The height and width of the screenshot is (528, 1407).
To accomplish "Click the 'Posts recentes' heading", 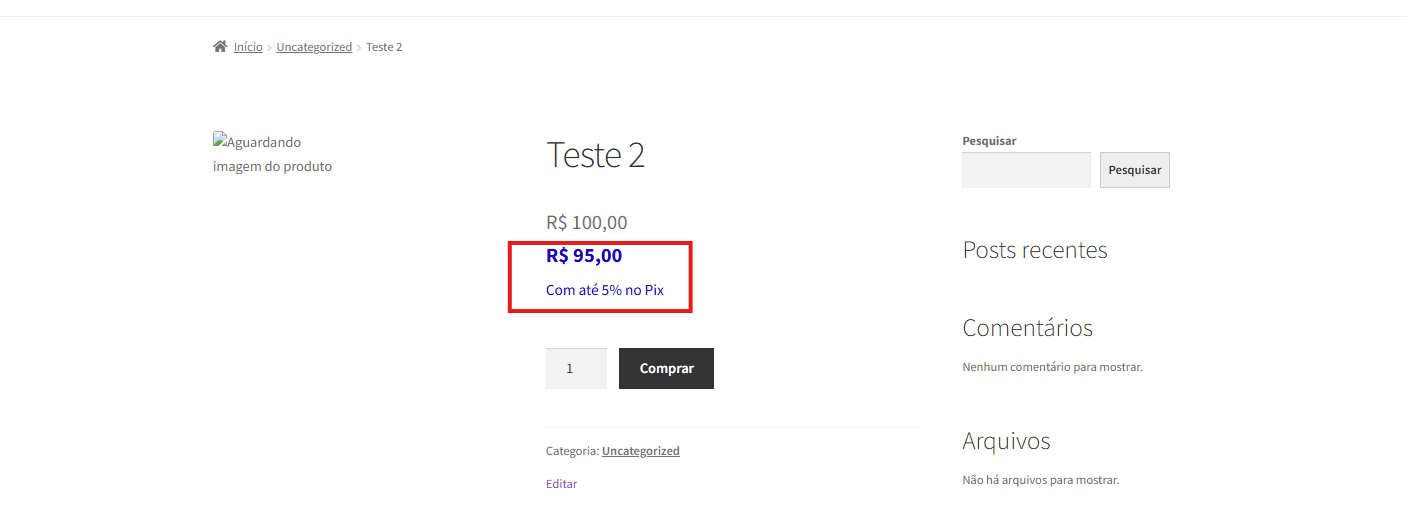I will 1035,250.
